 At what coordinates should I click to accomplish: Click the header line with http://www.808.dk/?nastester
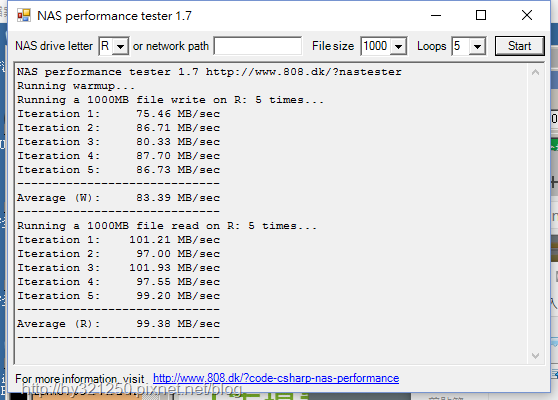[209, 72]
